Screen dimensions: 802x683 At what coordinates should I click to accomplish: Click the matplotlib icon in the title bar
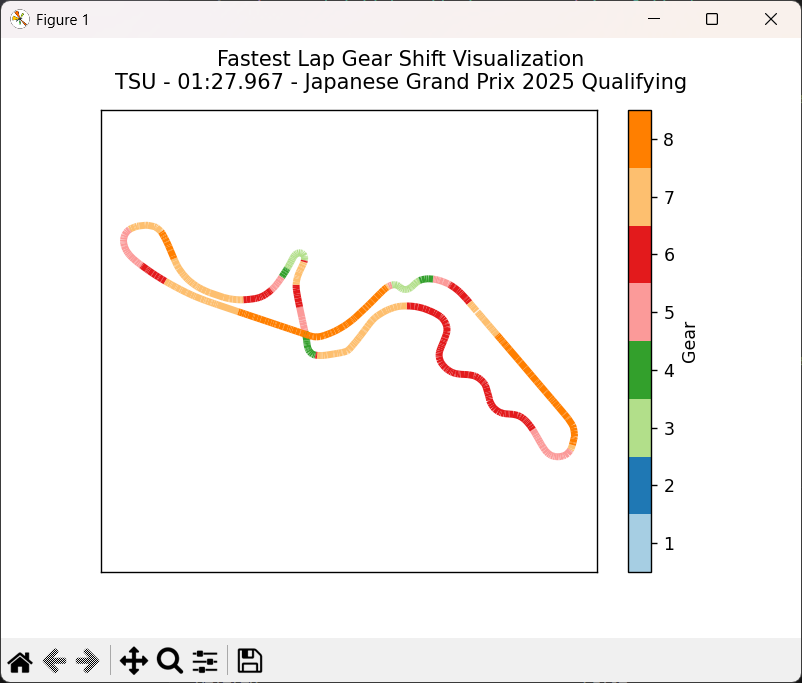pos(19,19)
